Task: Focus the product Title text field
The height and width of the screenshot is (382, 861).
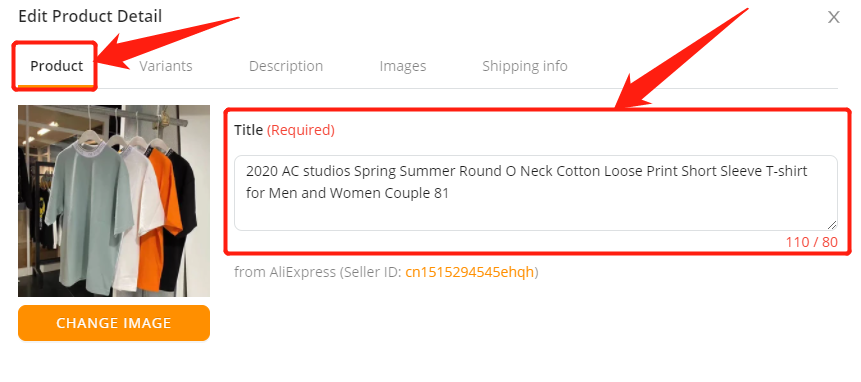Action: (536, 193)
